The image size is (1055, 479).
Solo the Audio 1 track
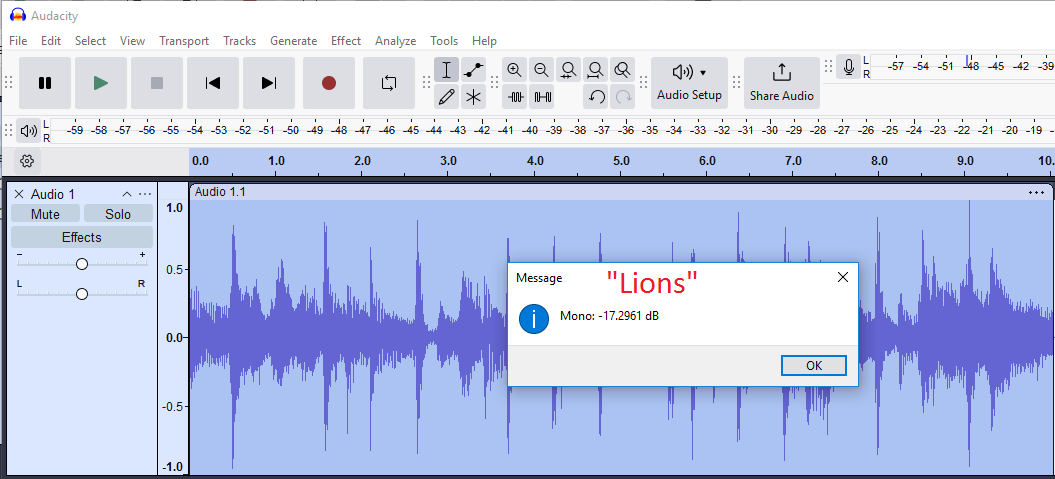118,214
